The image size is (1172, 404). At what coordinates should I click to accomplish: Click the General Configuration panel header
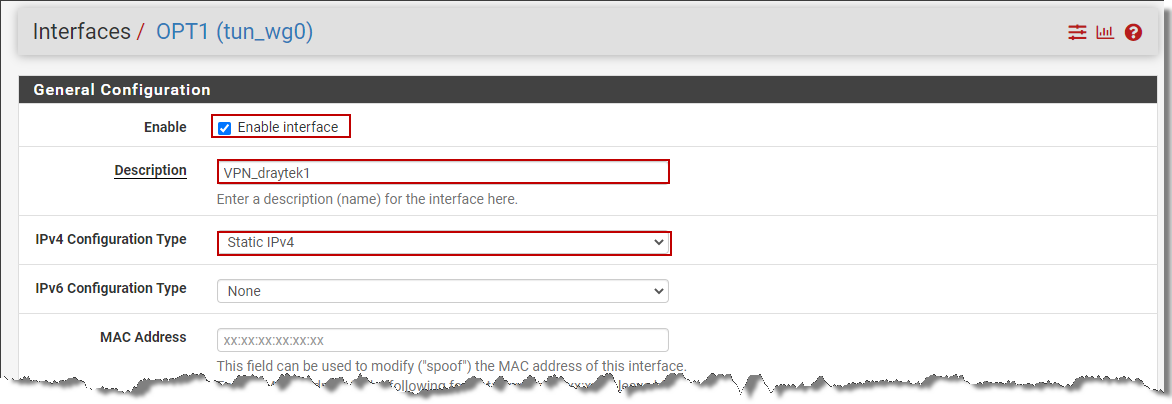pyautogui.click(x=584, y=90)
